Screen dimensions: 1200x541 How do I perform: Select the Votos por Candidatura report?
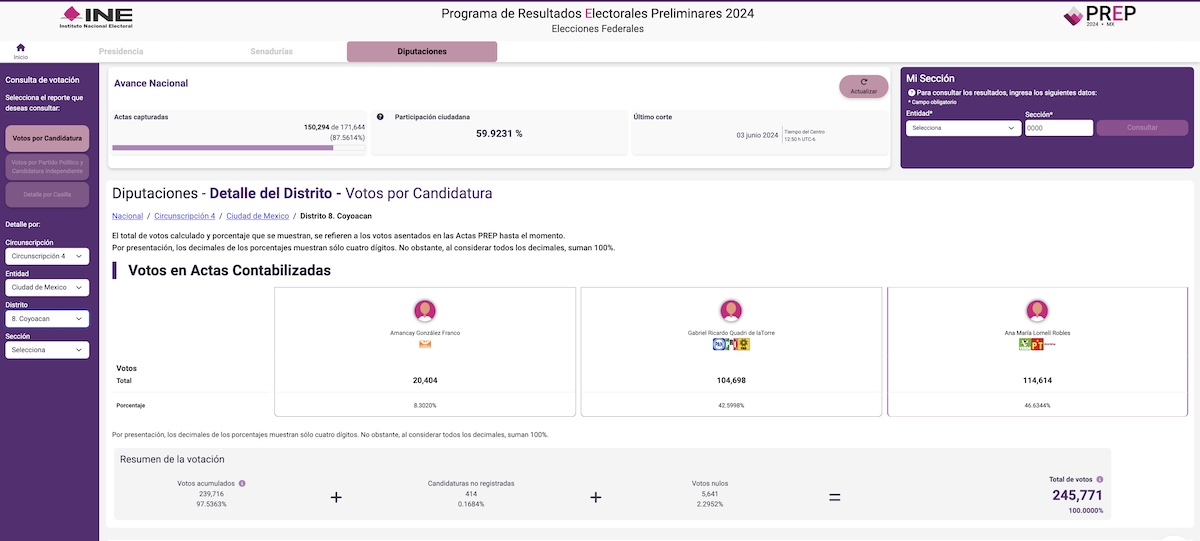tap(47, 138)
